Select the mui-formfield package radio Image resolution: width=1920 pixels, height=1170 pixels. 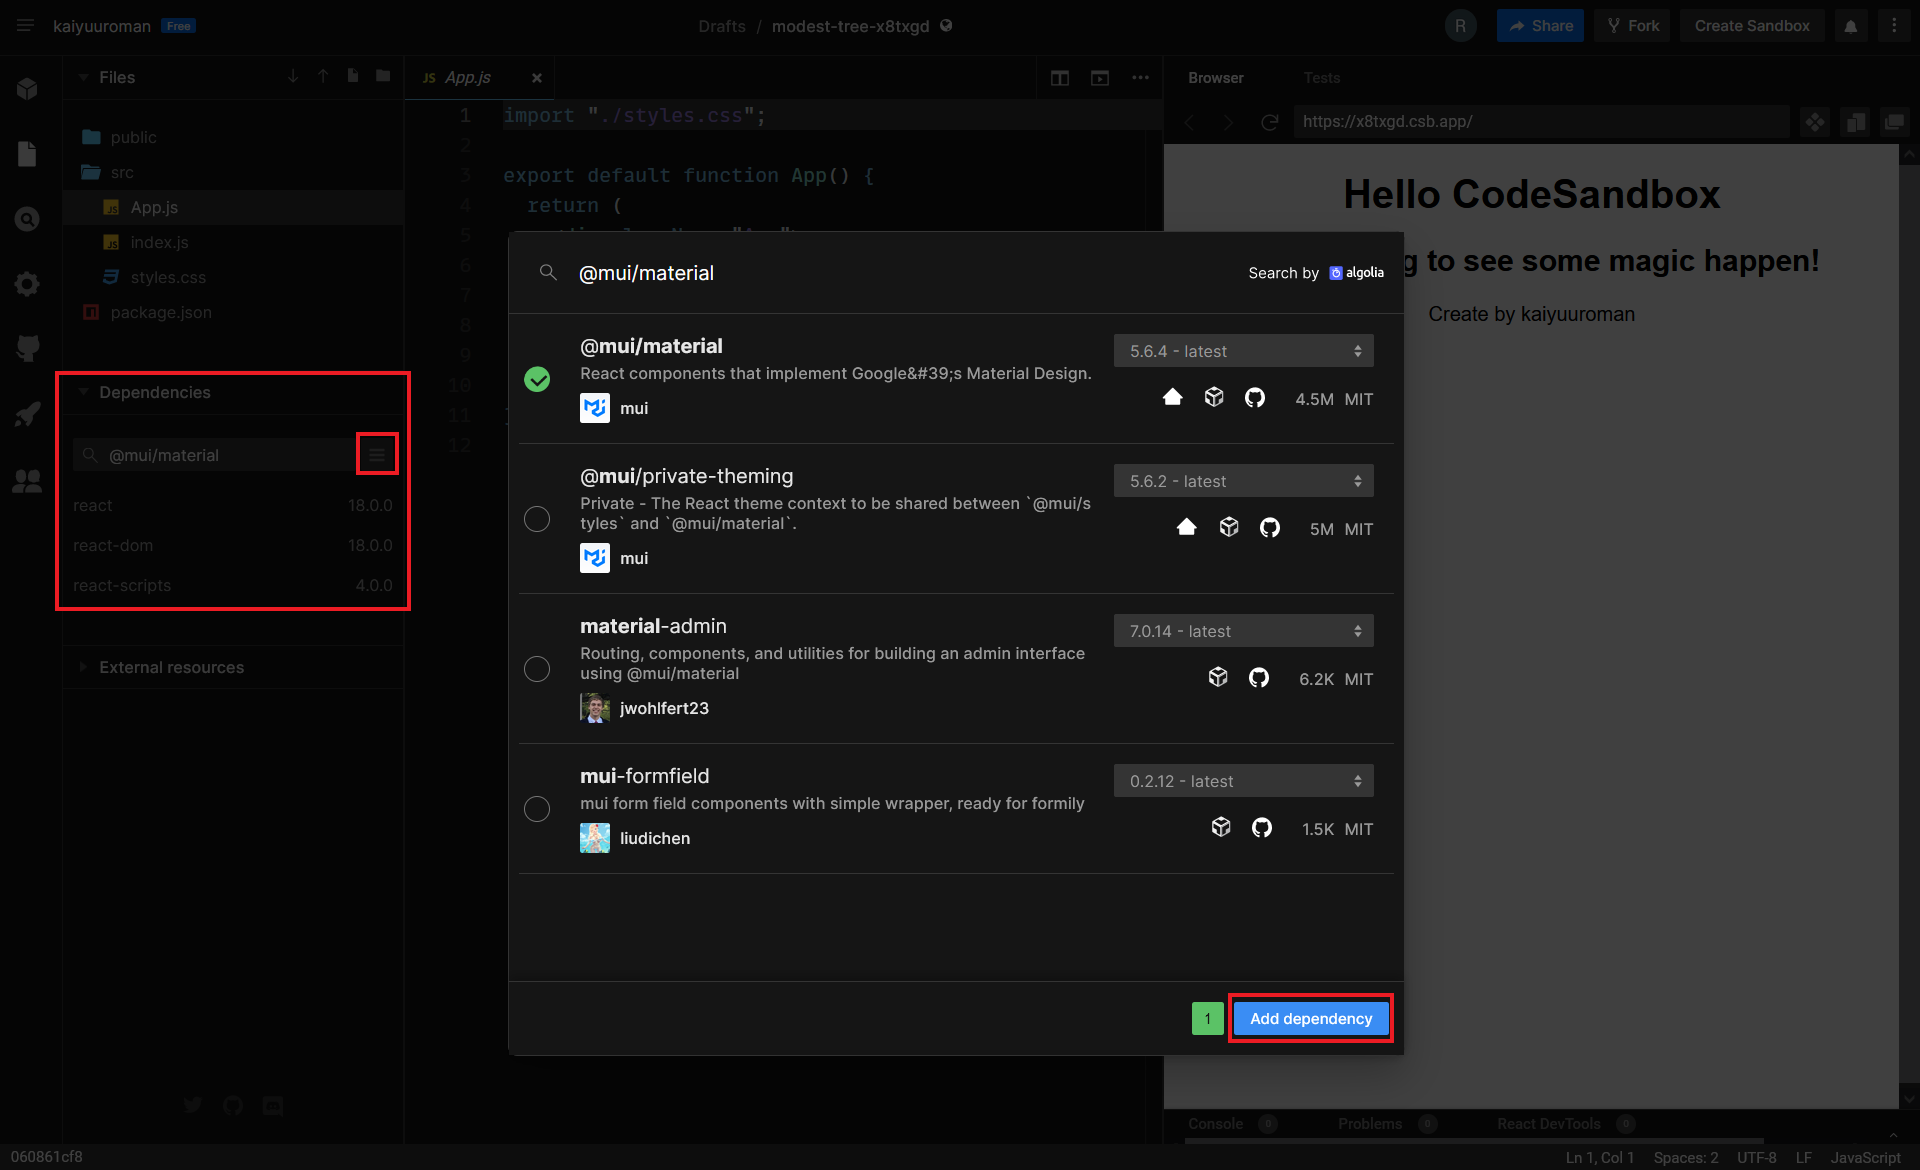tap(537, 808)
